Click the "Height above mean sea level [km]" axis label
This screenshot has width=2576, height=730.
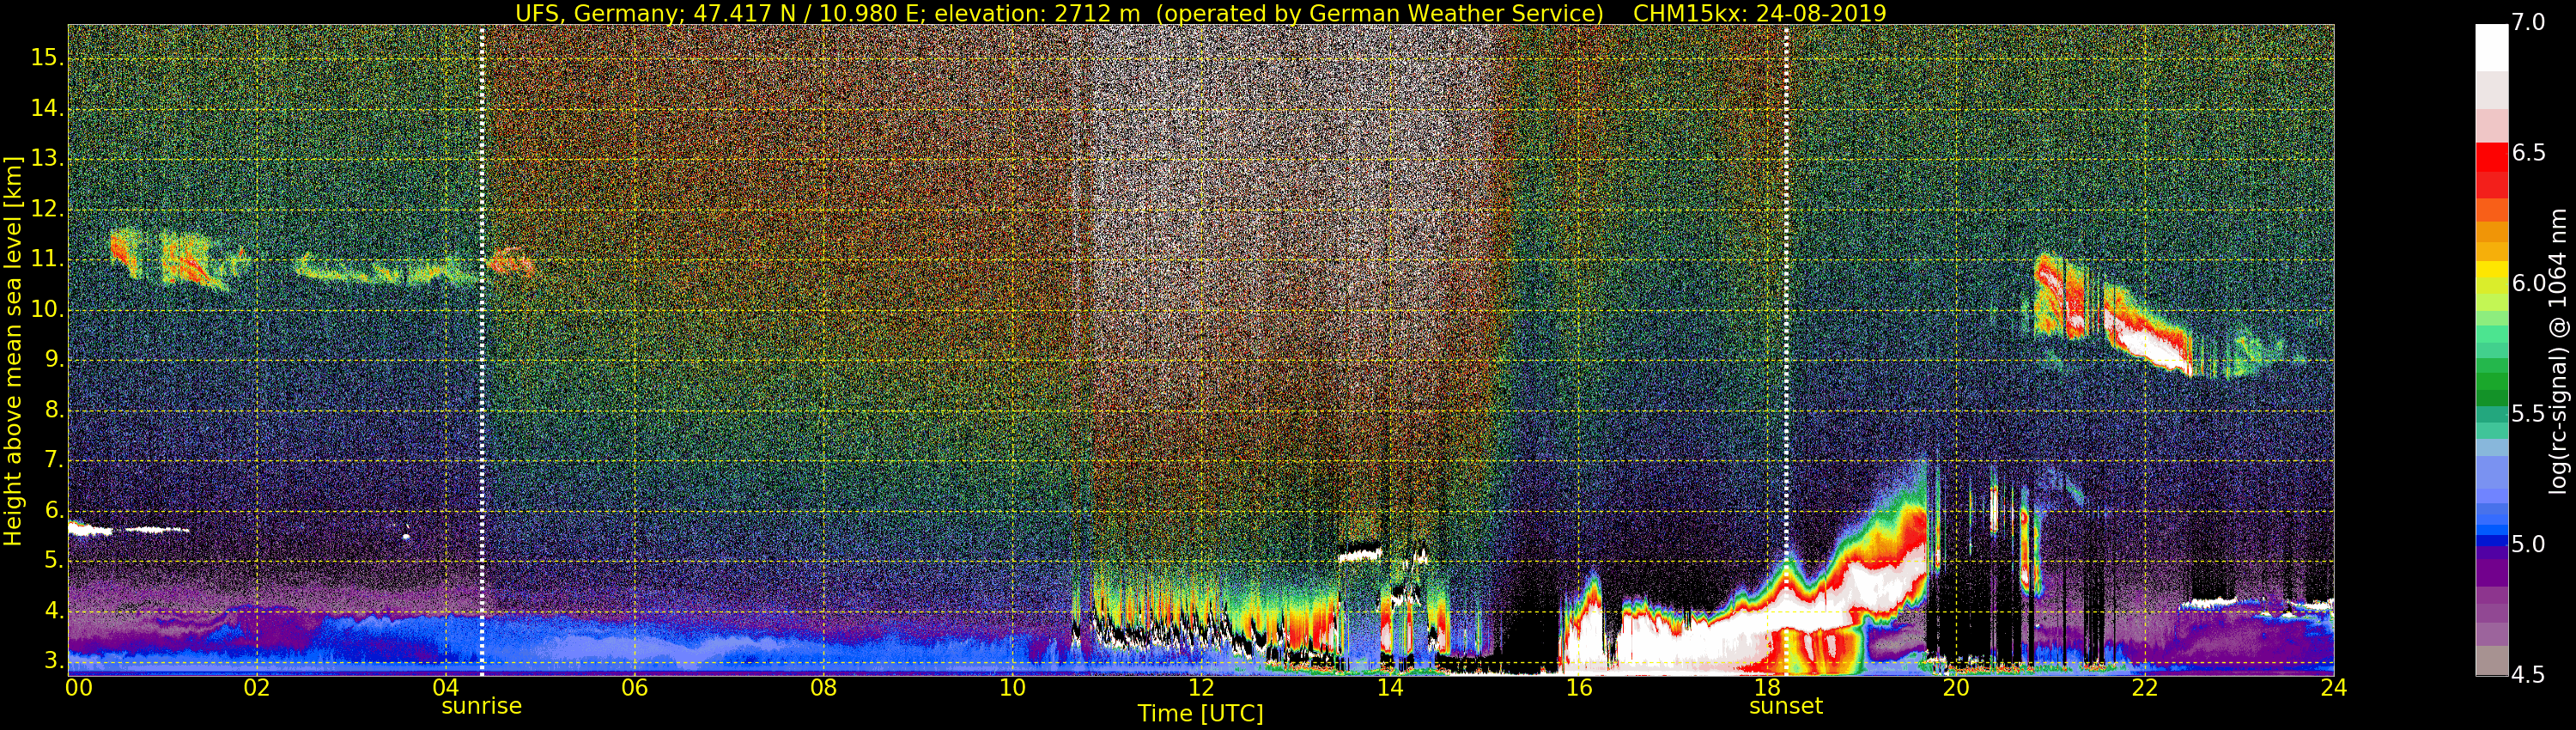[13, 351]
